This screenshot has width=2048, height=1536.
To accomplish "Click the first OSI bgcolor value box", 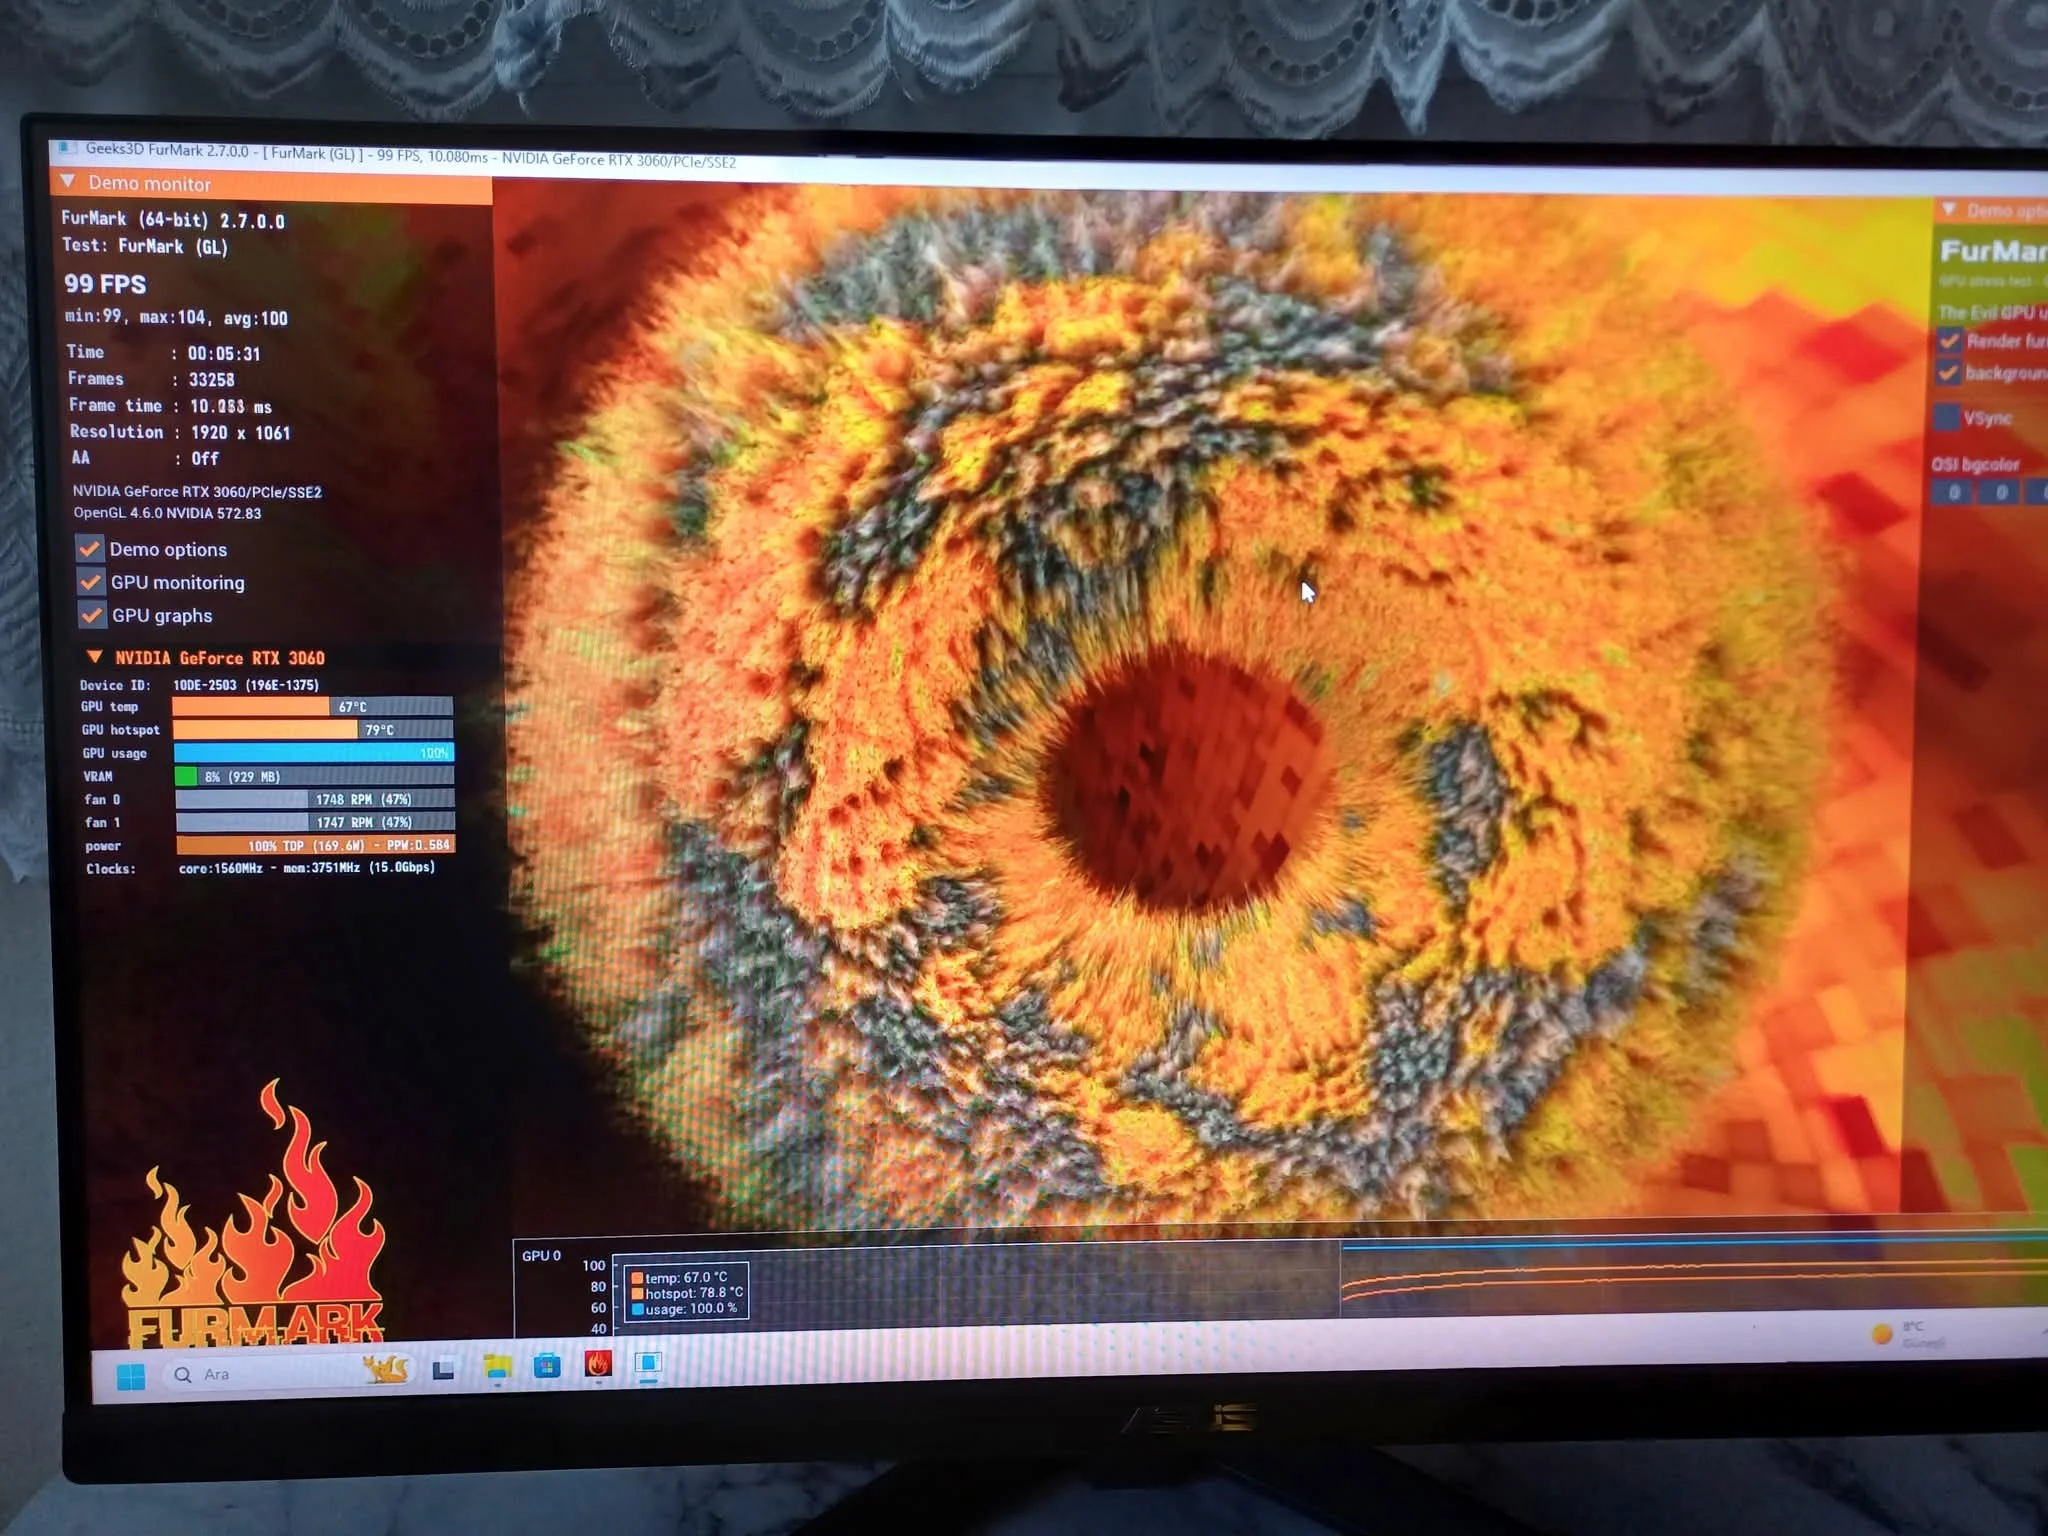I will pos(1953,492).
